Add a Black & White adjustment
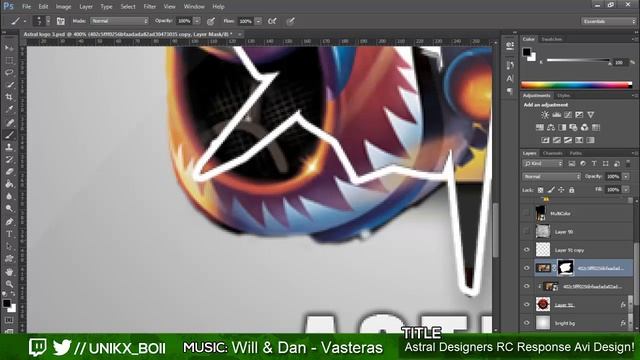Image resolution: width=640 pixels, height=360 pixels. tap(562, 128)
